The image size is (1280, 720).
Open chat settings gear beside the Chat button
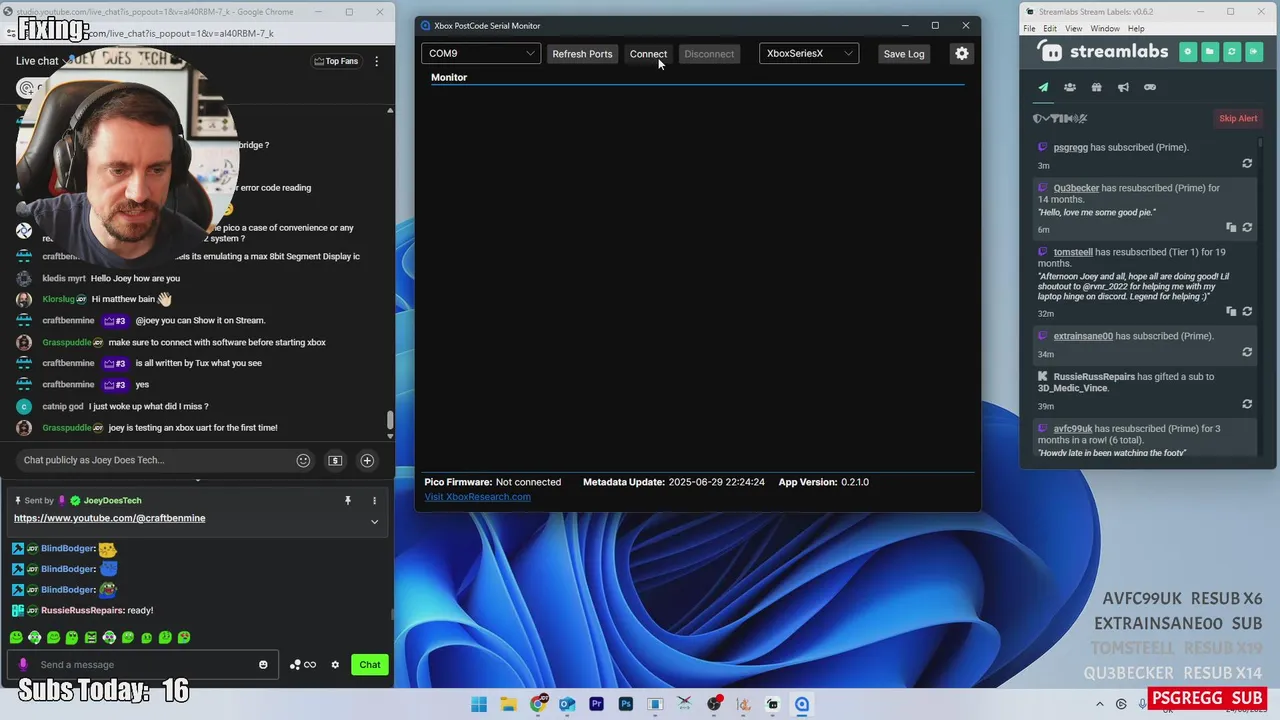(335, 665)
